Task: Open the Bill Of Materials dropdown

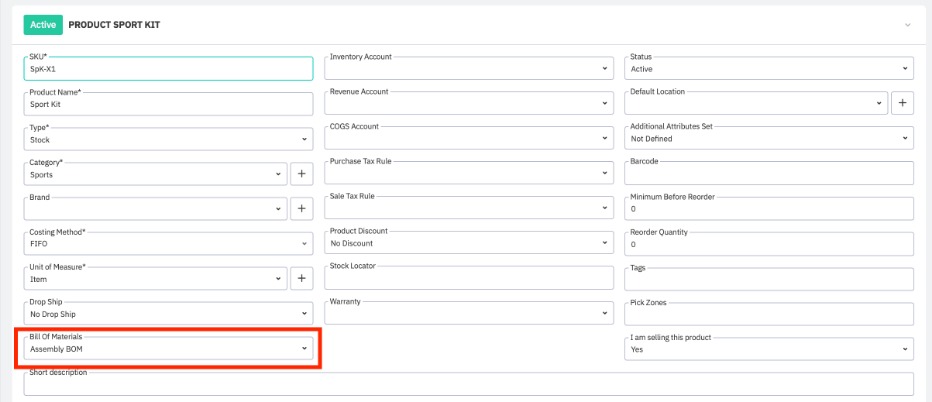Action: pyautogui.click(x=168, y=349)
